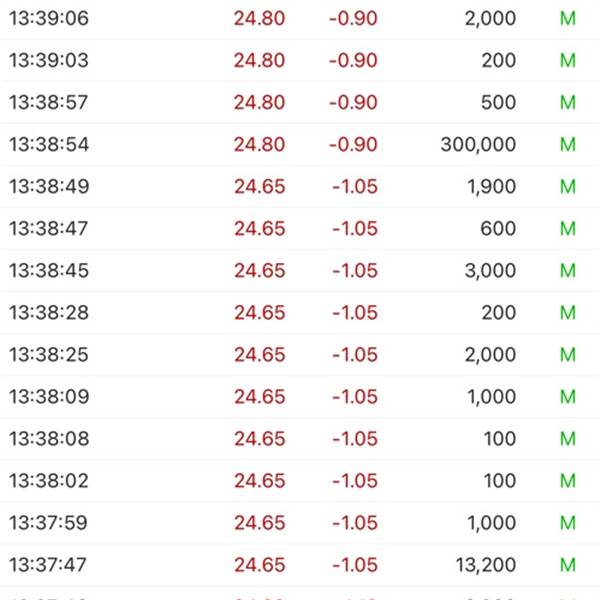The height and width of the screenshot is (600, 600).
Task: Select the 13:39:06 trade row
Action: (x=300, y=18)
